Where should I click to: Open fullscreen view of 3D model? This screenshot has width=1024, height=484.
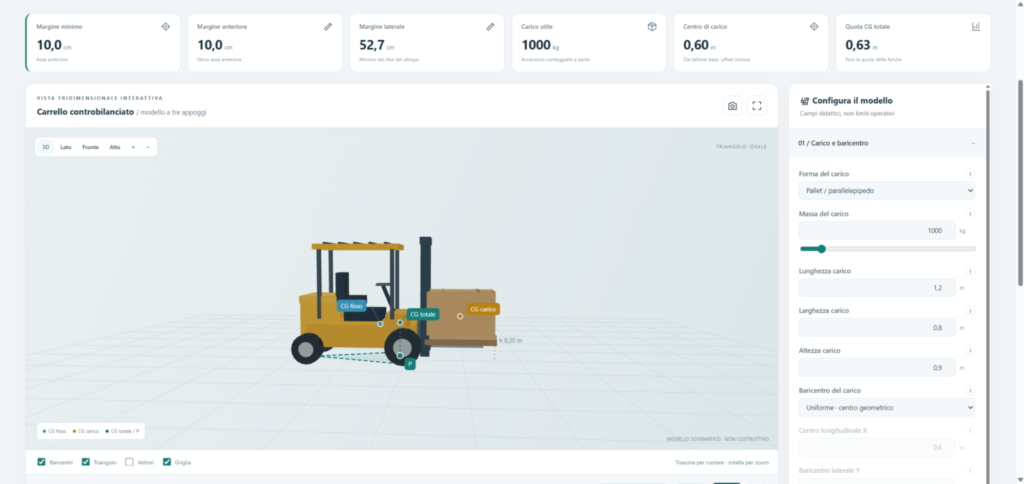757,106
